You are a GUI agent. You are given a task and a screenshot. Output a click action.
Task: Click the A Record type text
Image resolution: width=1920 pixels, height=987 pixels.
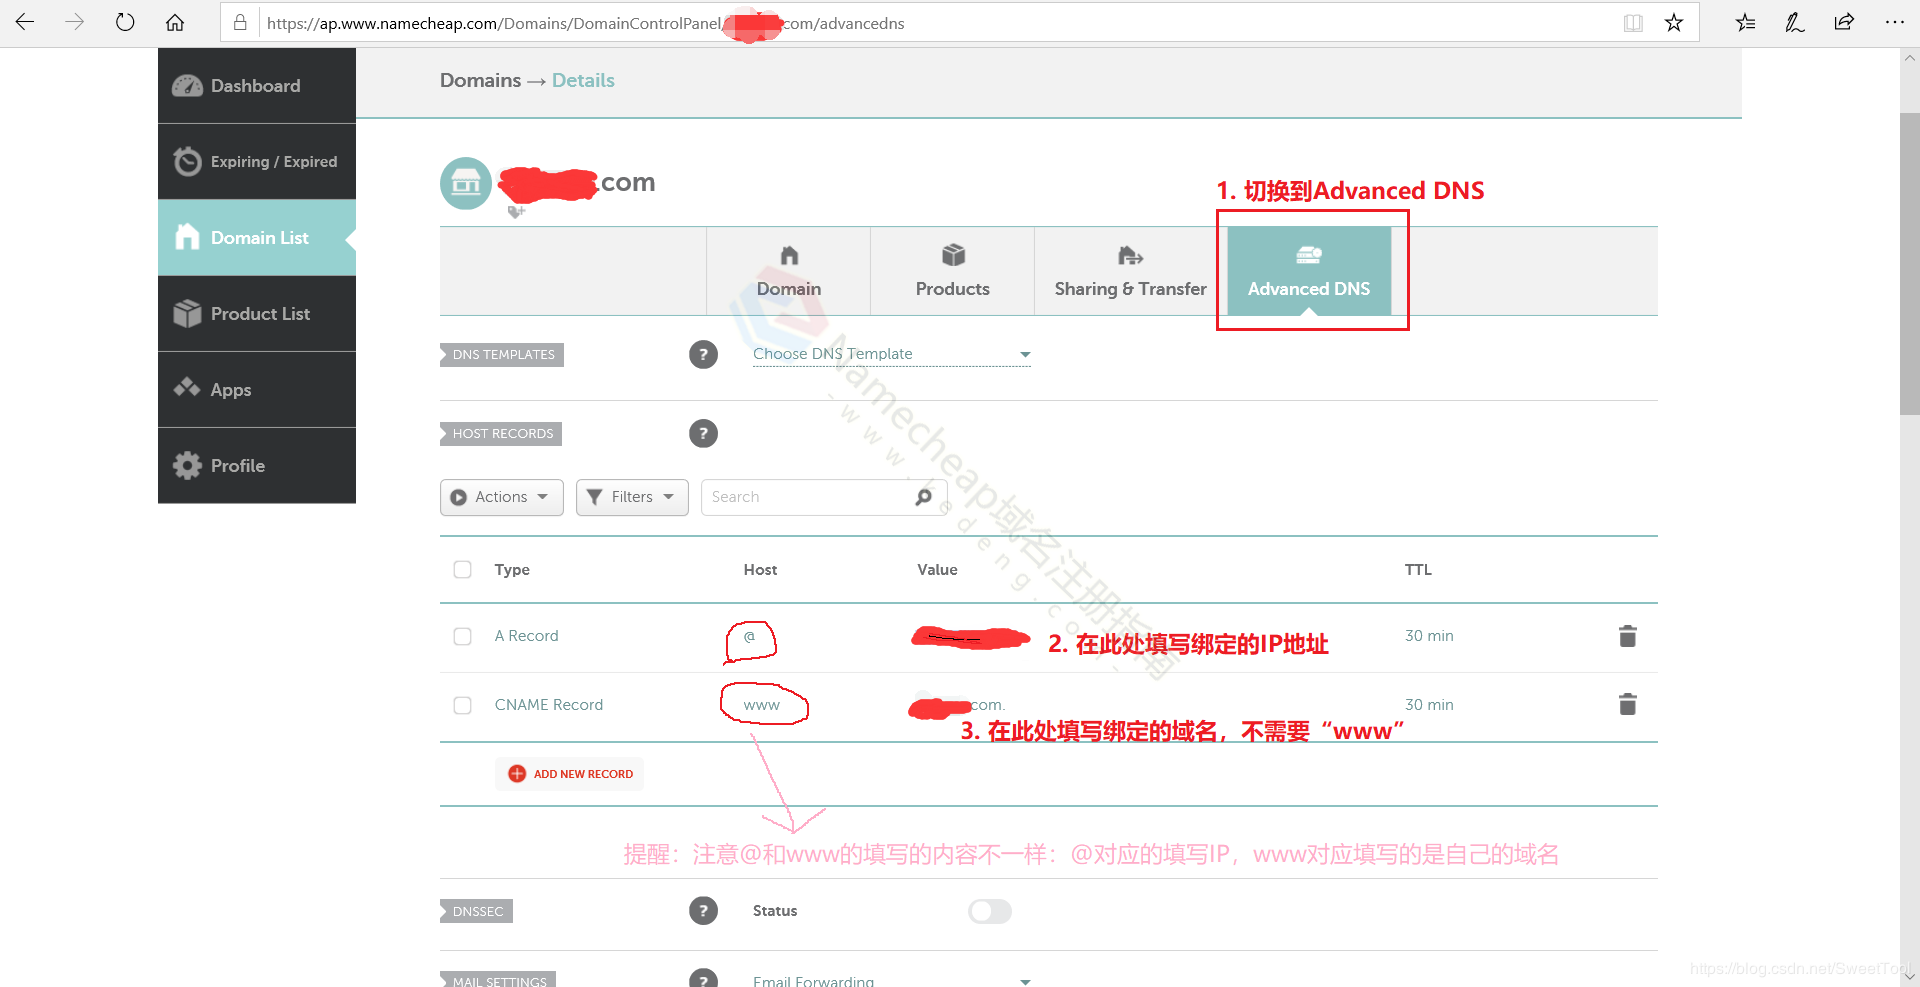tap(526, 636)
